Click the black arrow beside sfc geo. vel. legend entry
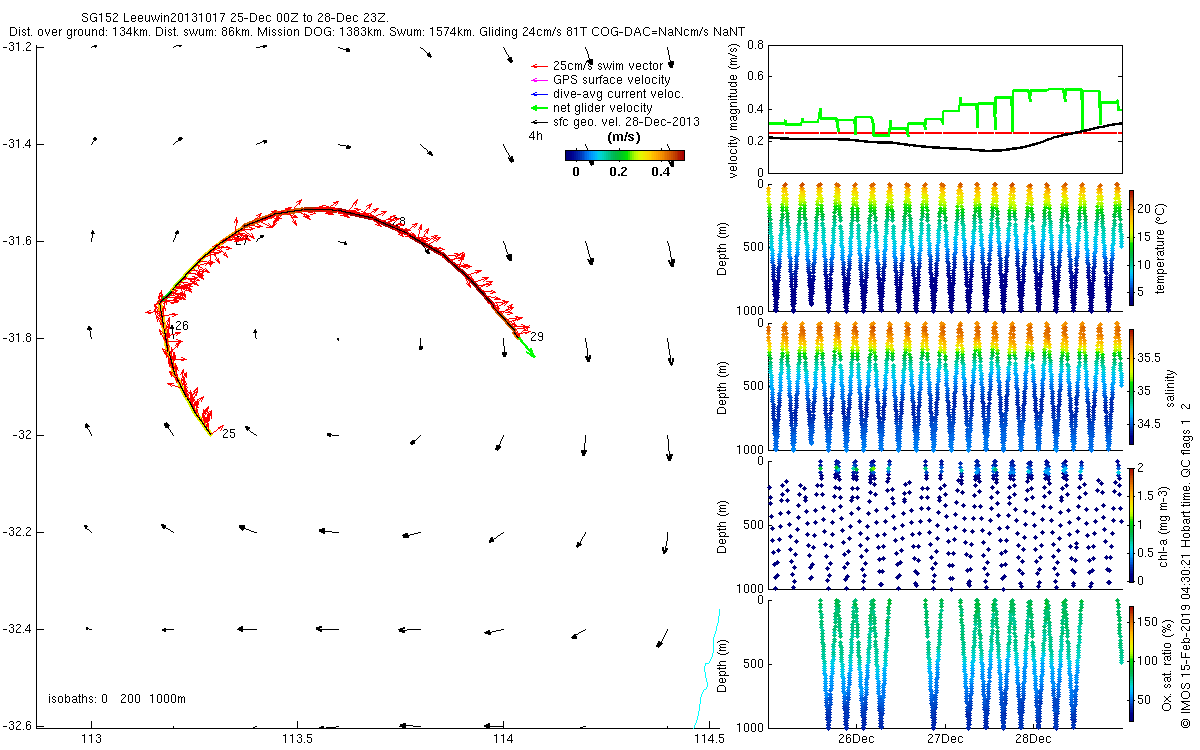Image resolution: width=1200 pixels, height=750 pixels. click(539, 121)
